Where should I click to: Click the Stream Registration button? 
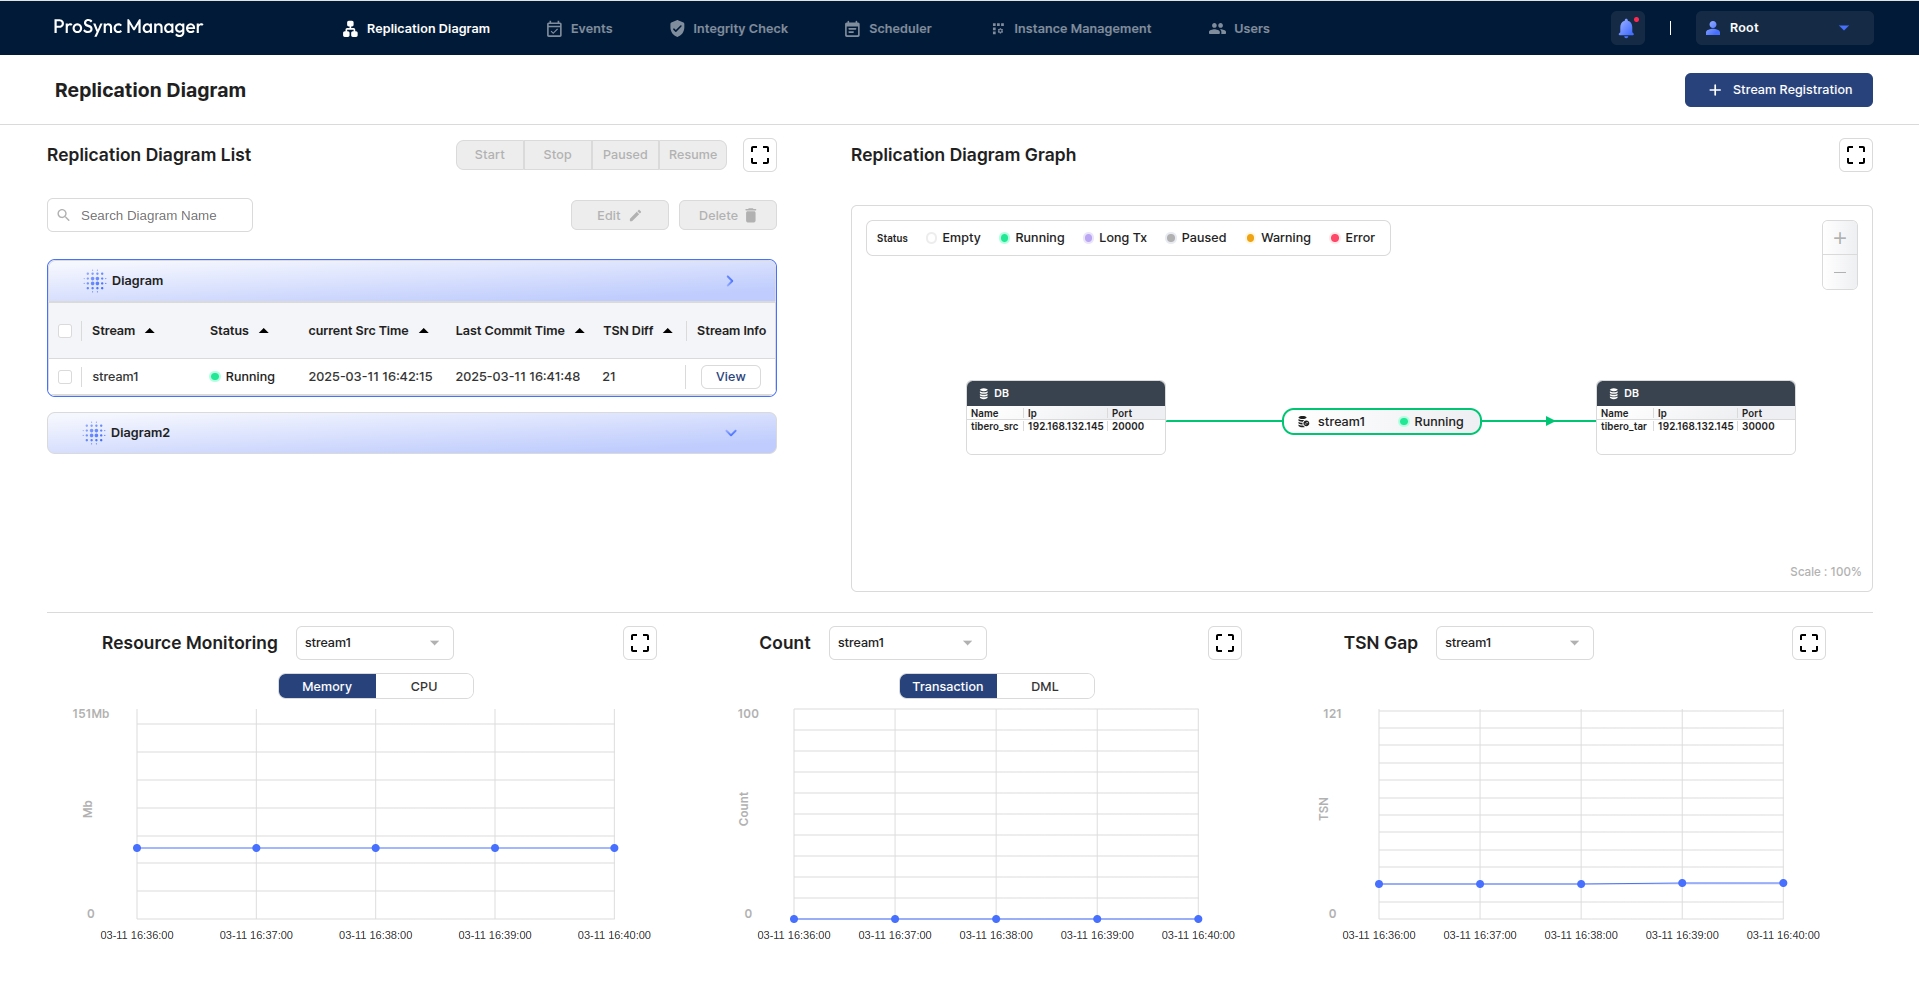[x=1778, y=90]
